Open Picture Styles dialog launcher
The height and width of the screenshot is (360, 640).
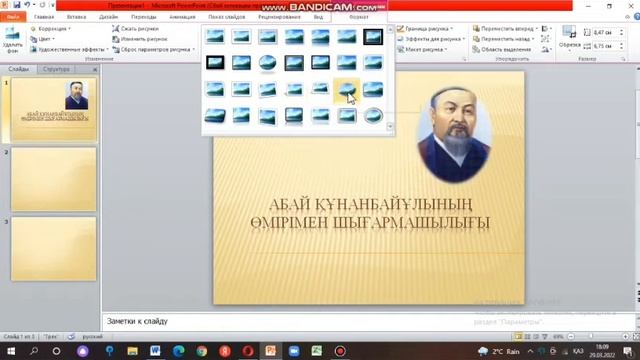(x=464, y=59)
